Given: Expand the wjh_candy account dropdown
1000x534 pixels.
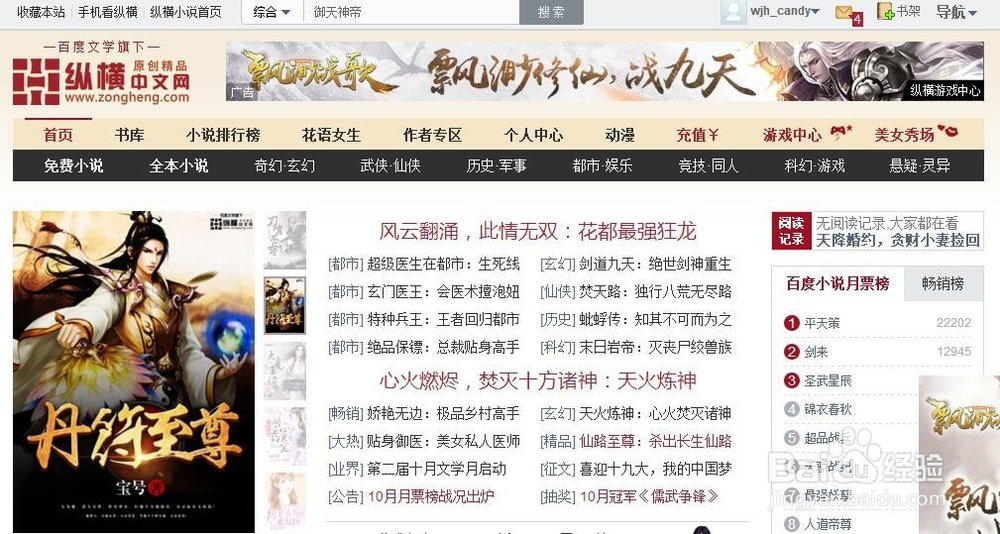Looking at the screenshot, I should click(784, 11).
